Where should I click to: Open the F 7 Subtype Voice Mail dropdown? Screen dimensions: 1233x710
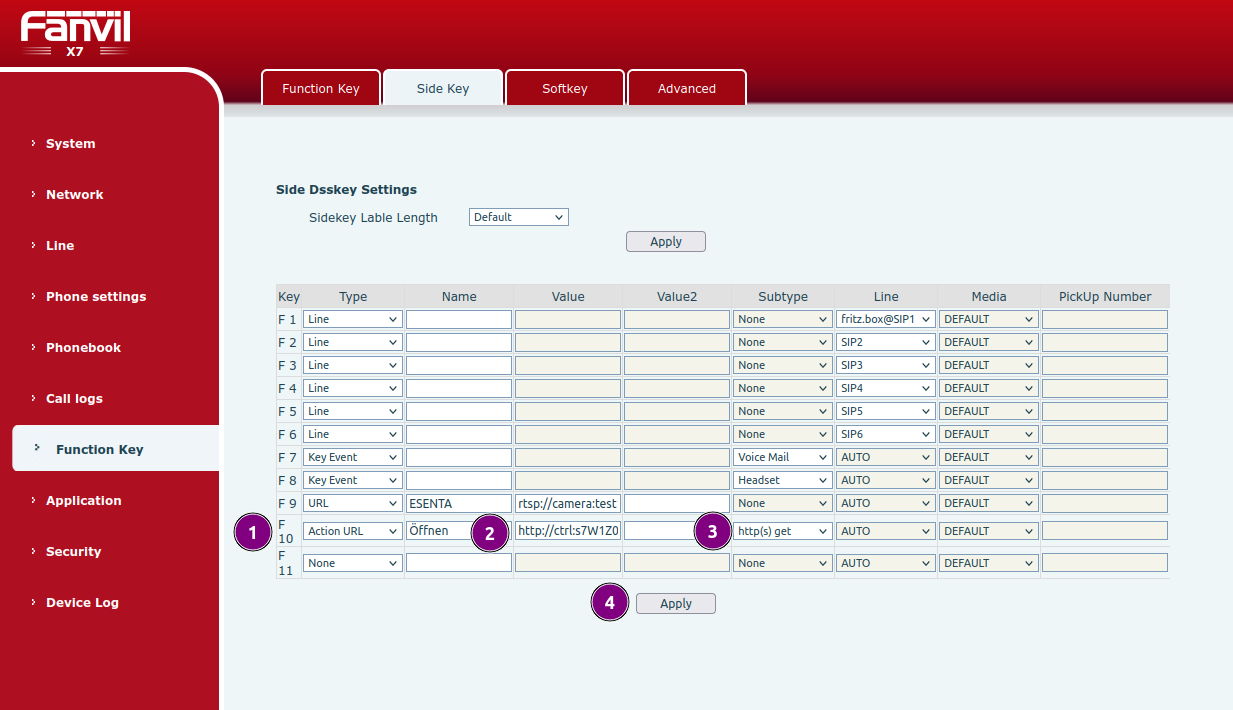pyautogui.click(x=783, y=457)
